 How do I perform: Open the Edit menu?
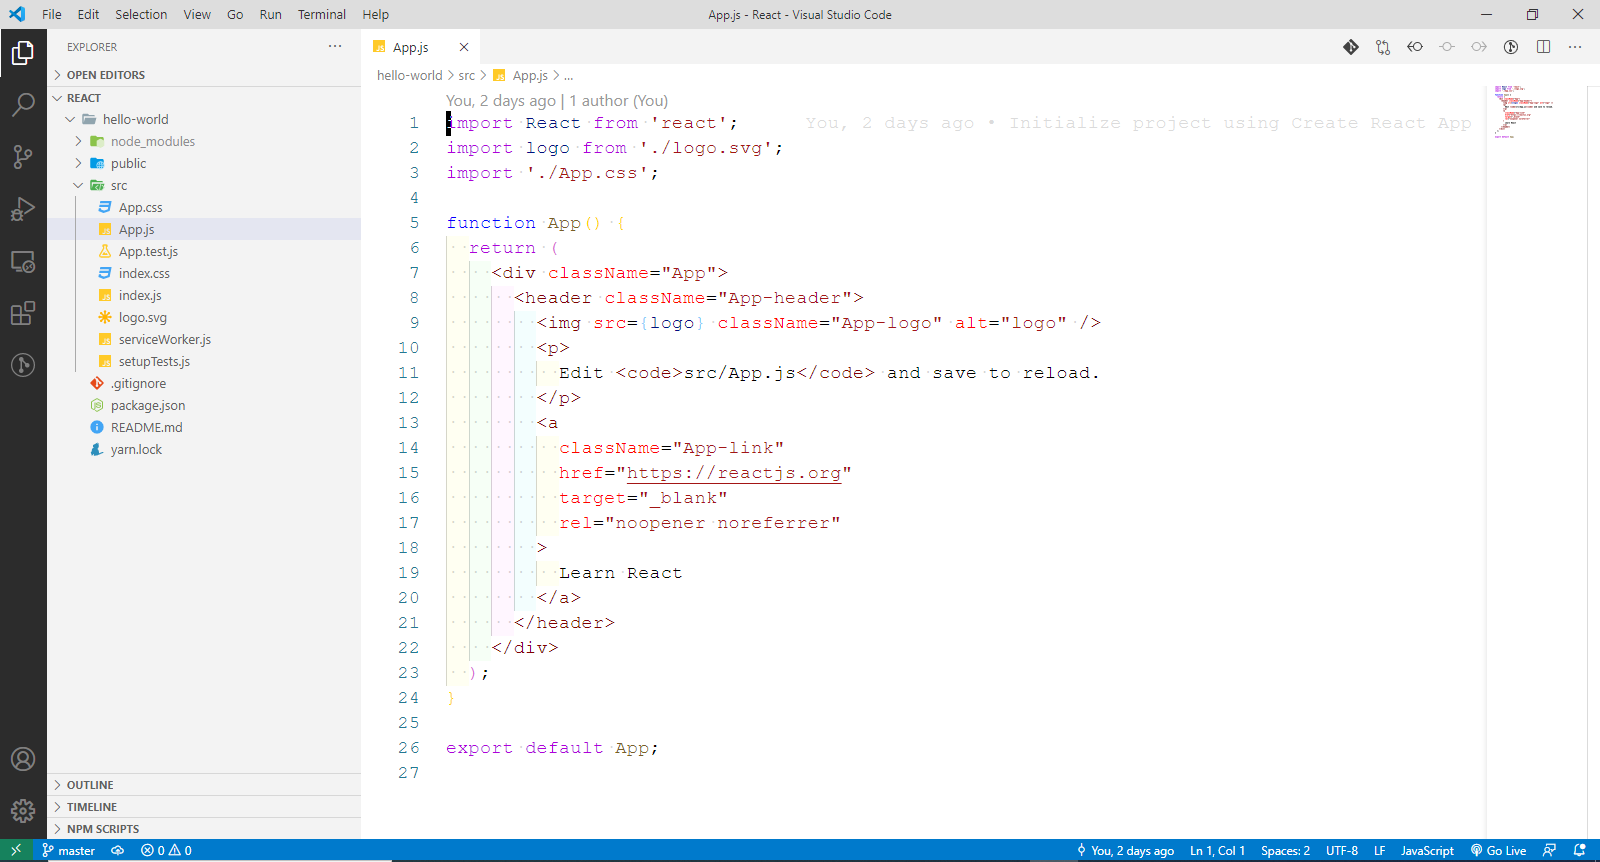88,14
